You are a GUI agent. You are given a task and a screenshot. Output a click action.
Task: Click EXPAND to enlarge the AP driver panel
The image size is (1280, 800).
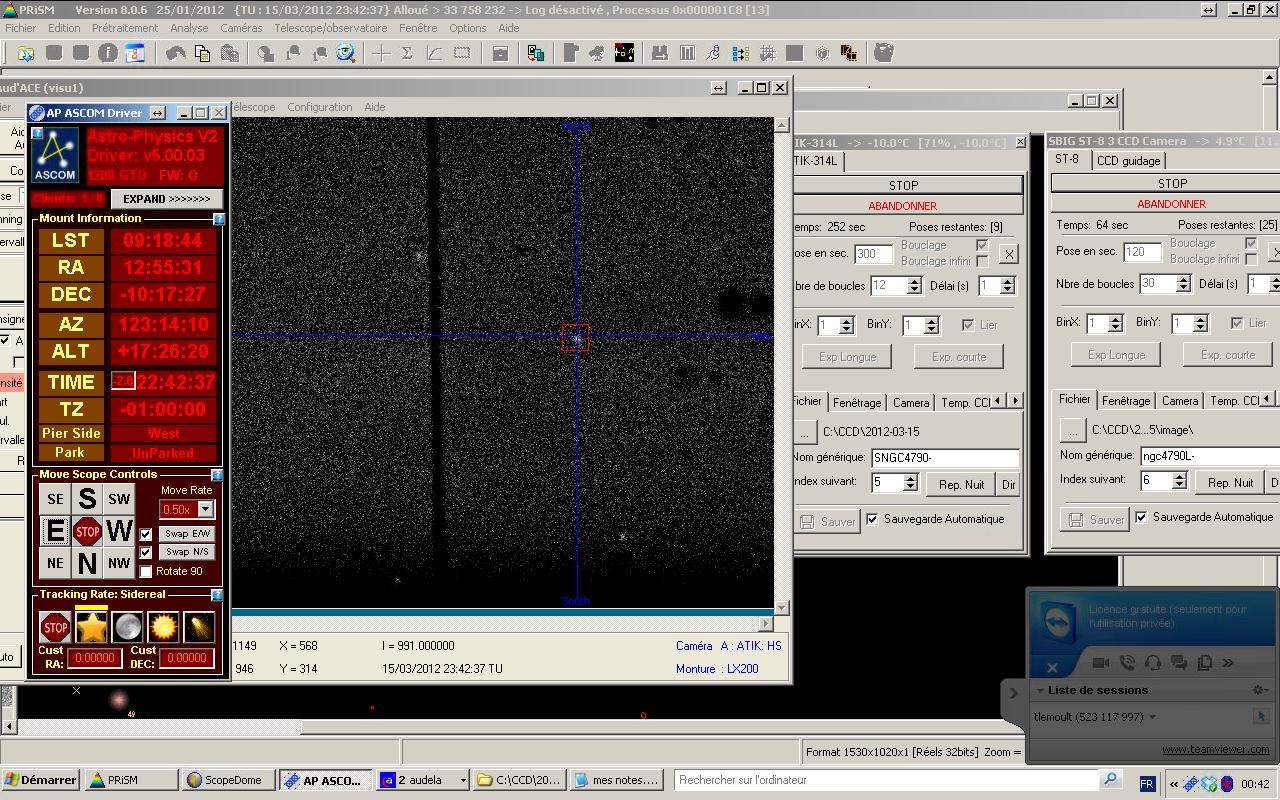[166, 199]
